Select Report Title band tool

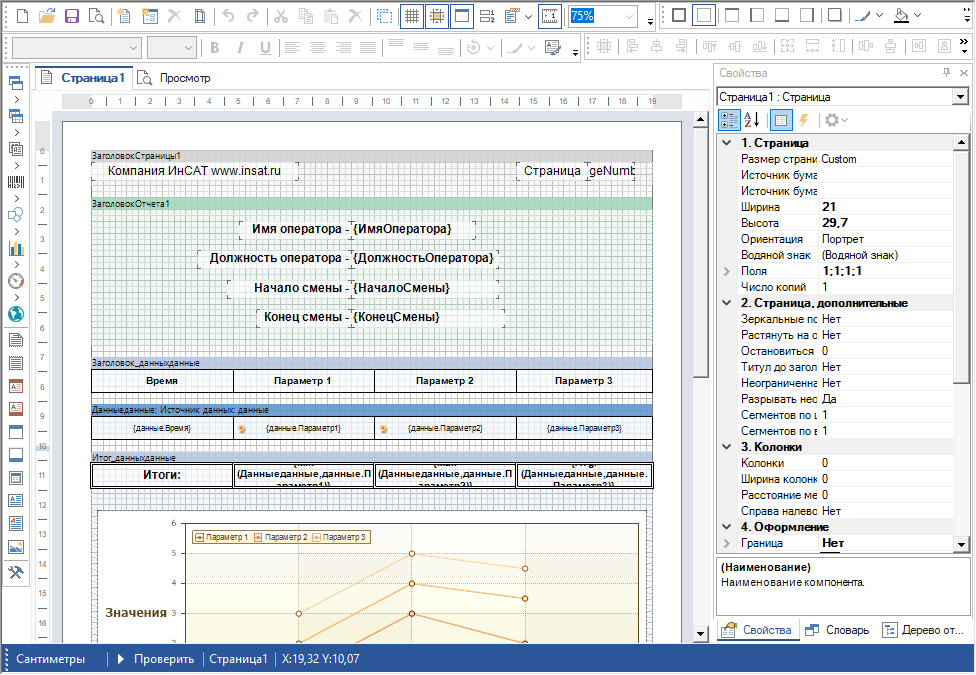point(16,340)
